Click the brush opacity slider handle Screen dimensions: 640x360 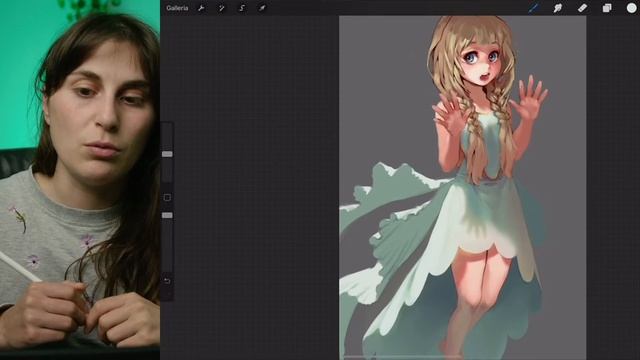(x=167, y=215)
